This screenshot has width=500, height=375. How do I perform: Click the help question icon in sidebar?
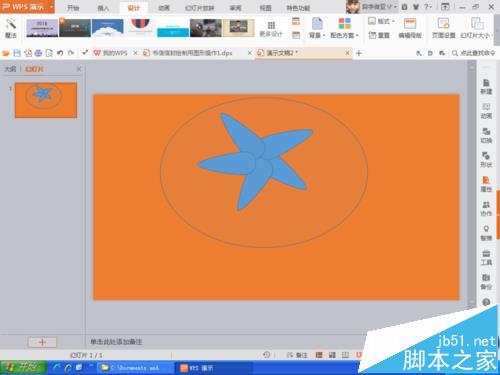tap(486, 302)
